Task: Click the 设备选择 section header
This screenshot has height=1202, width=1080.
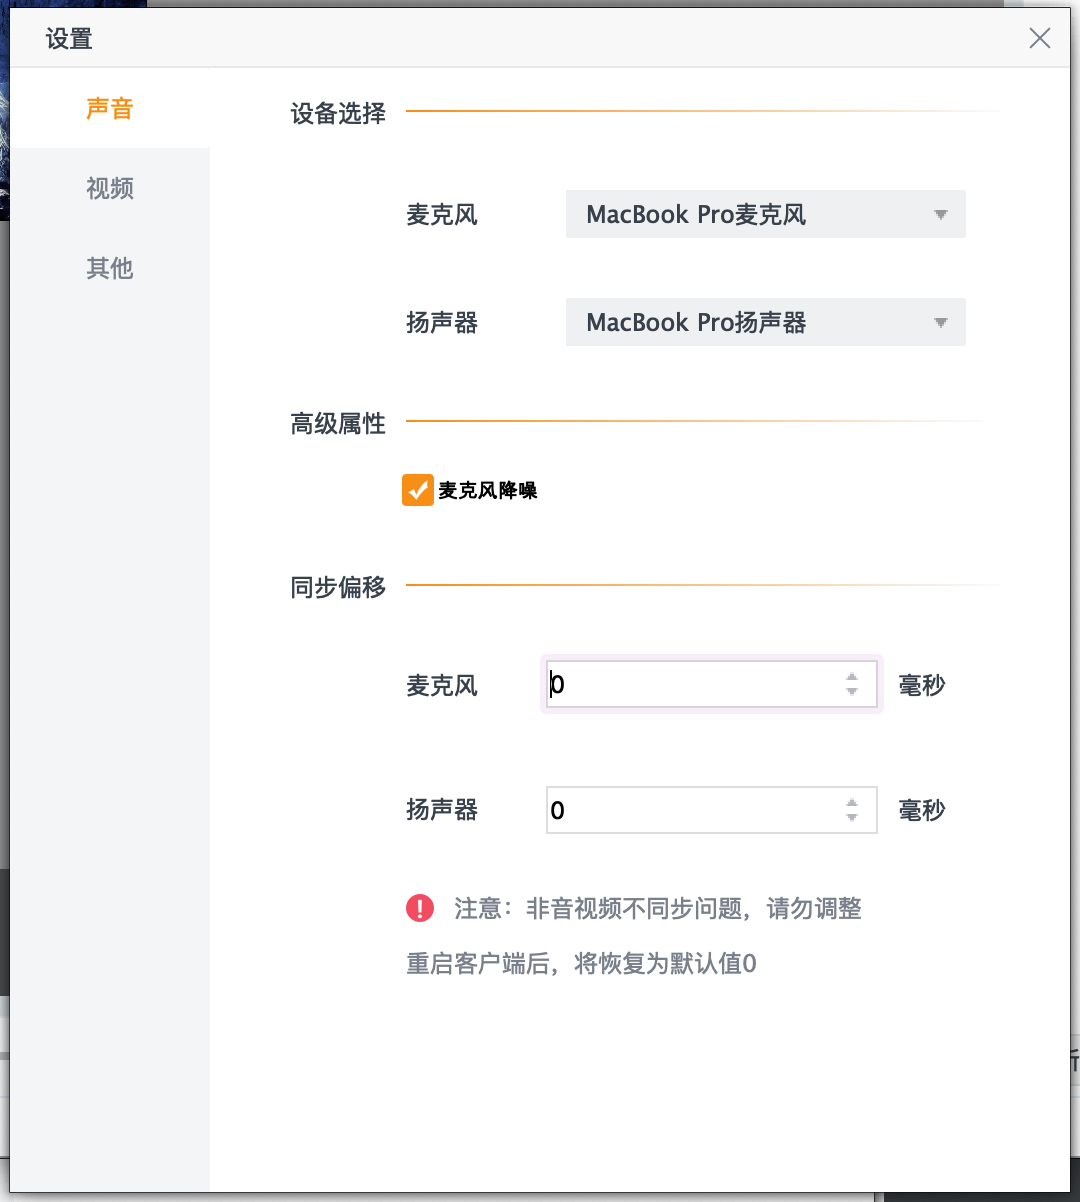Action: [338, 114]
